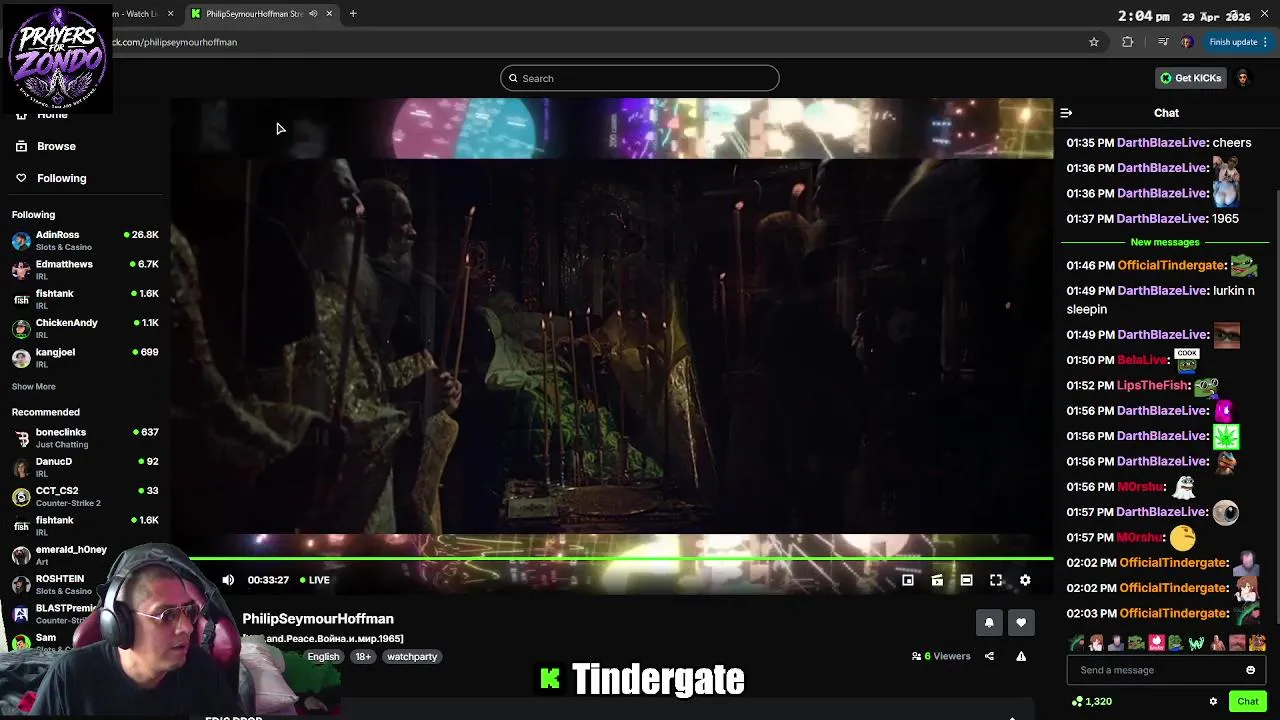Mute the PhilipSeymourHoffman tab audio icon
The height and width of the screenshot is (720, 1280).
(x=313, y=13)
